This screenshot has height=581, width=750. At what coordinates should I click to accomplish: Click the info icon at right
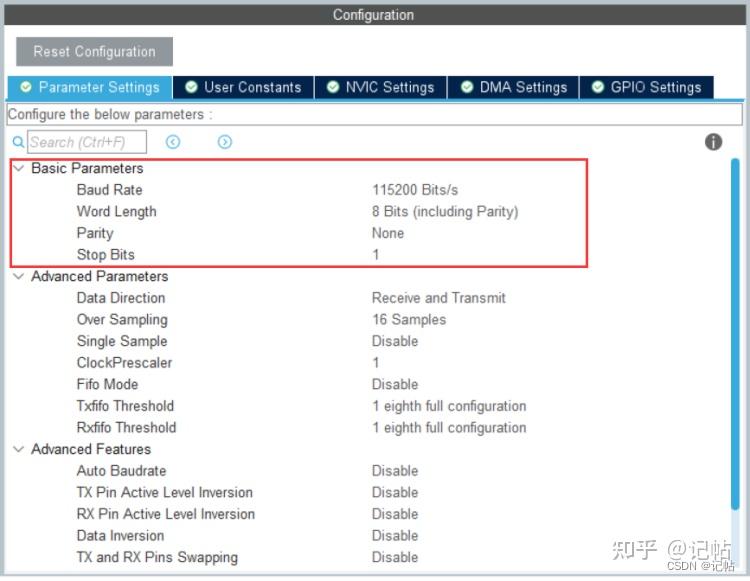coord(713,142)
